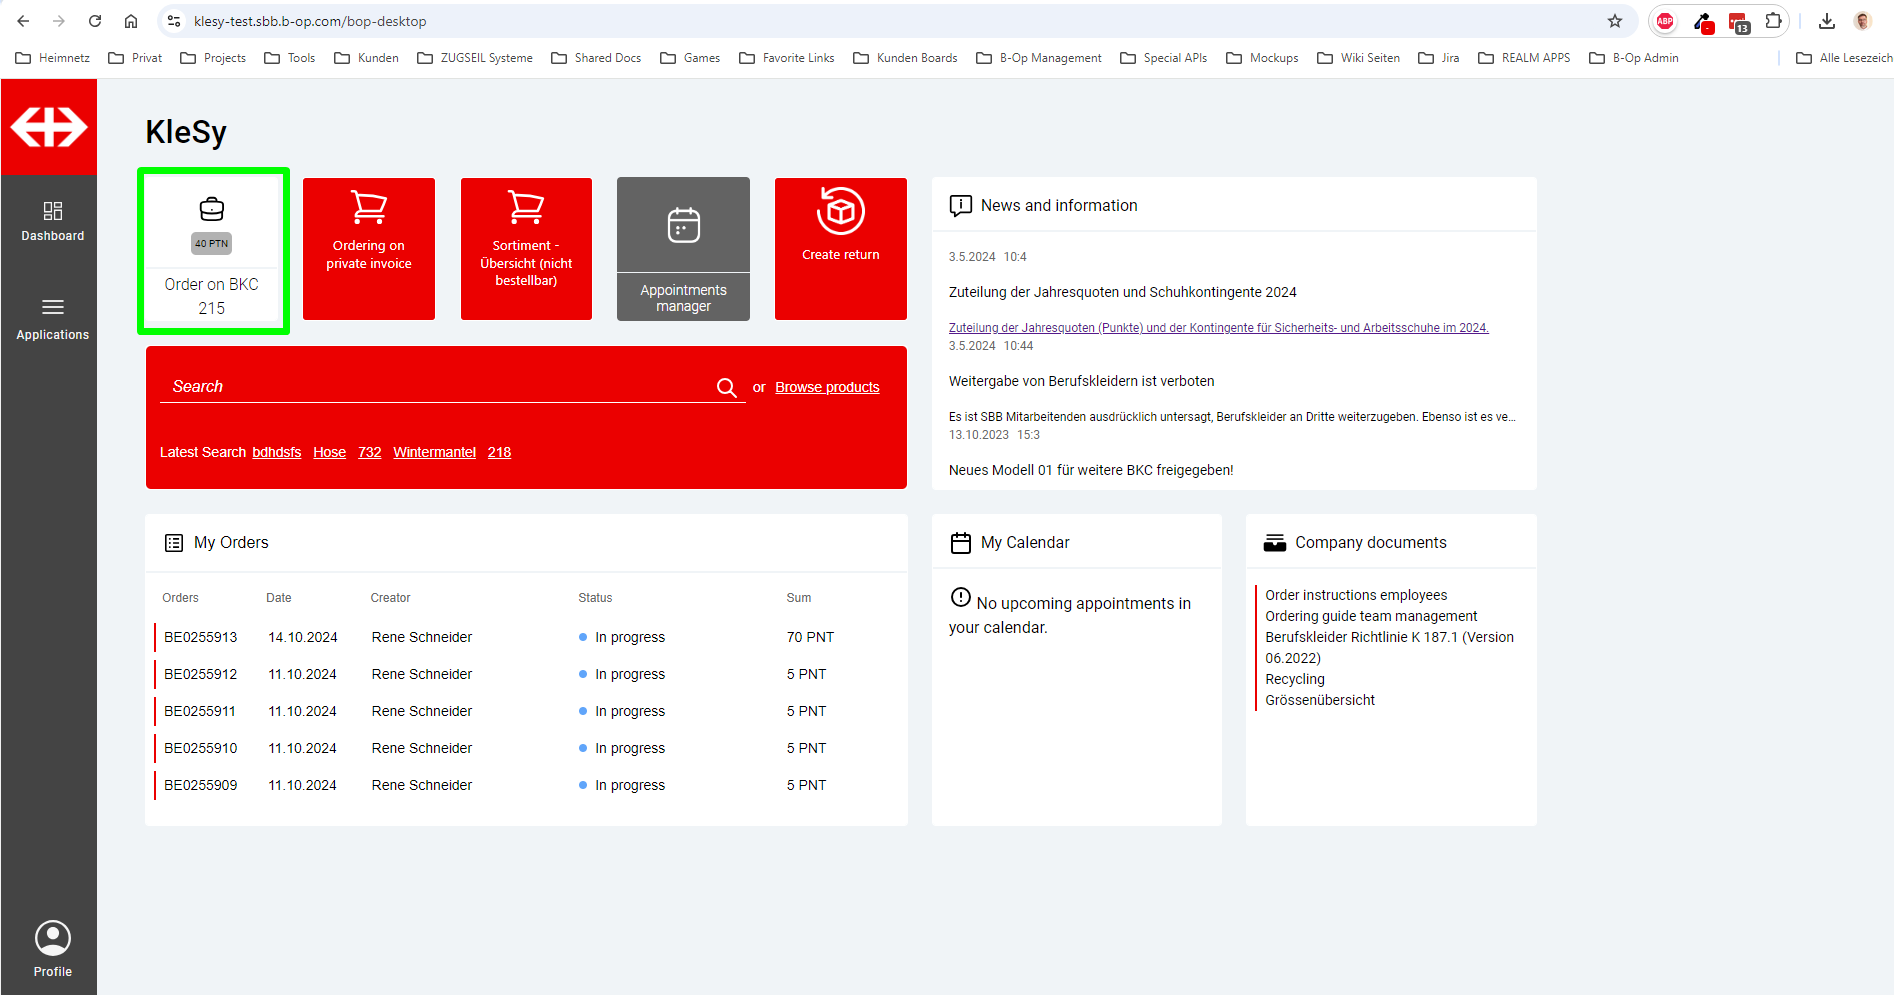Open Zuteilung der Jahresquoten news link
Viewport: 1894px width, 995px height.
pyautogui.click(x=1218, y=328)
